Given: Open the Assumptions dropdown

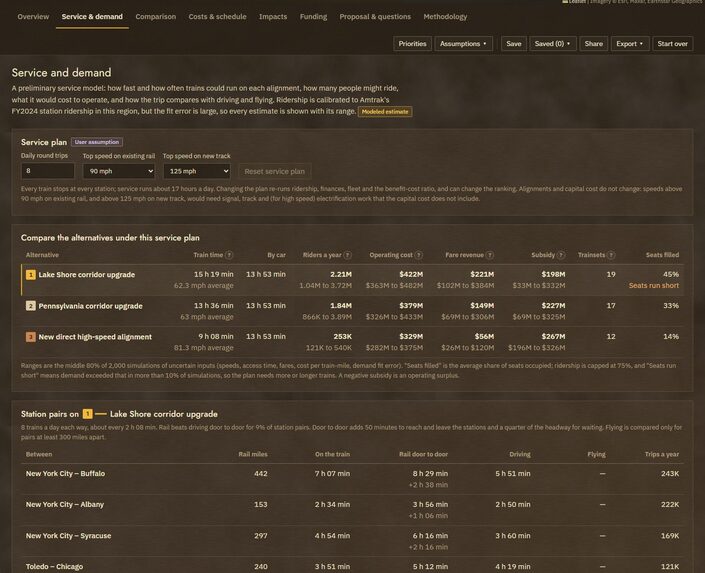Looking at the screenshot, I should 463,44.
